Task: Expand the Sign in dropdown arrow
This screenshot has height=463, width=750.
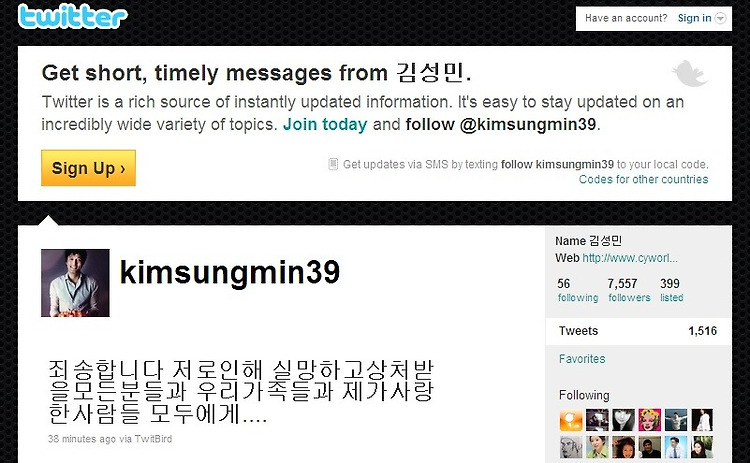Action: click(720, 18)
